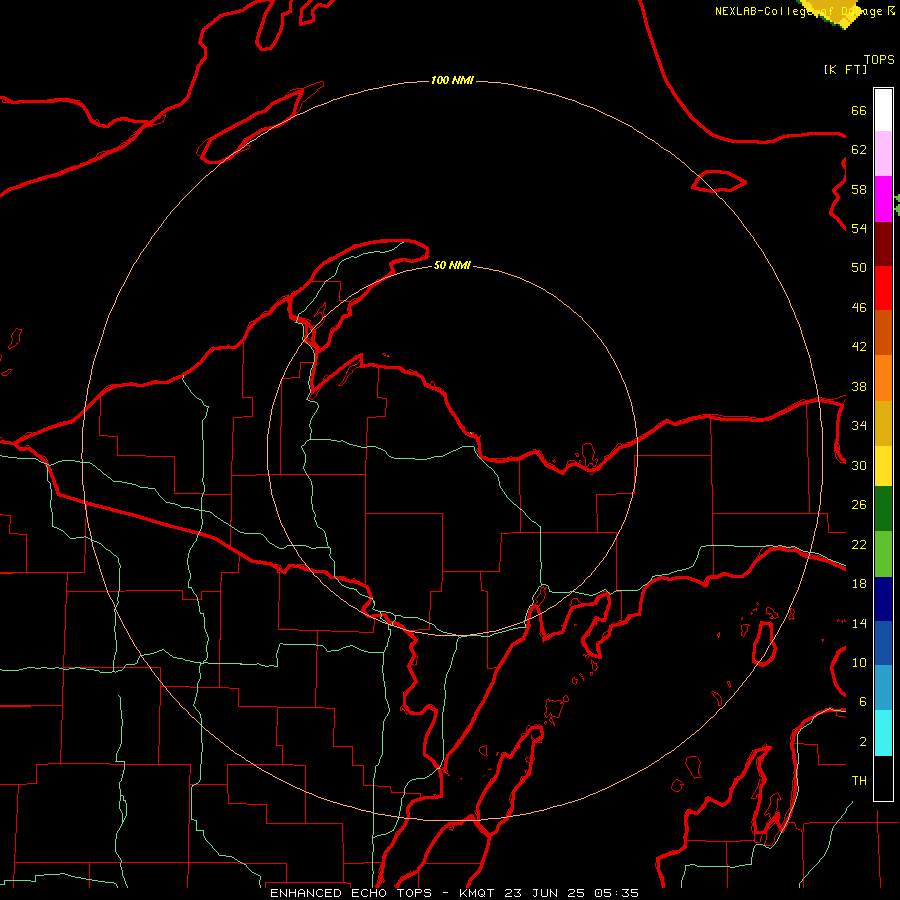Click the "[K FT]" units label
Viewport: 900px width, 900px height.
click(845, 69)
